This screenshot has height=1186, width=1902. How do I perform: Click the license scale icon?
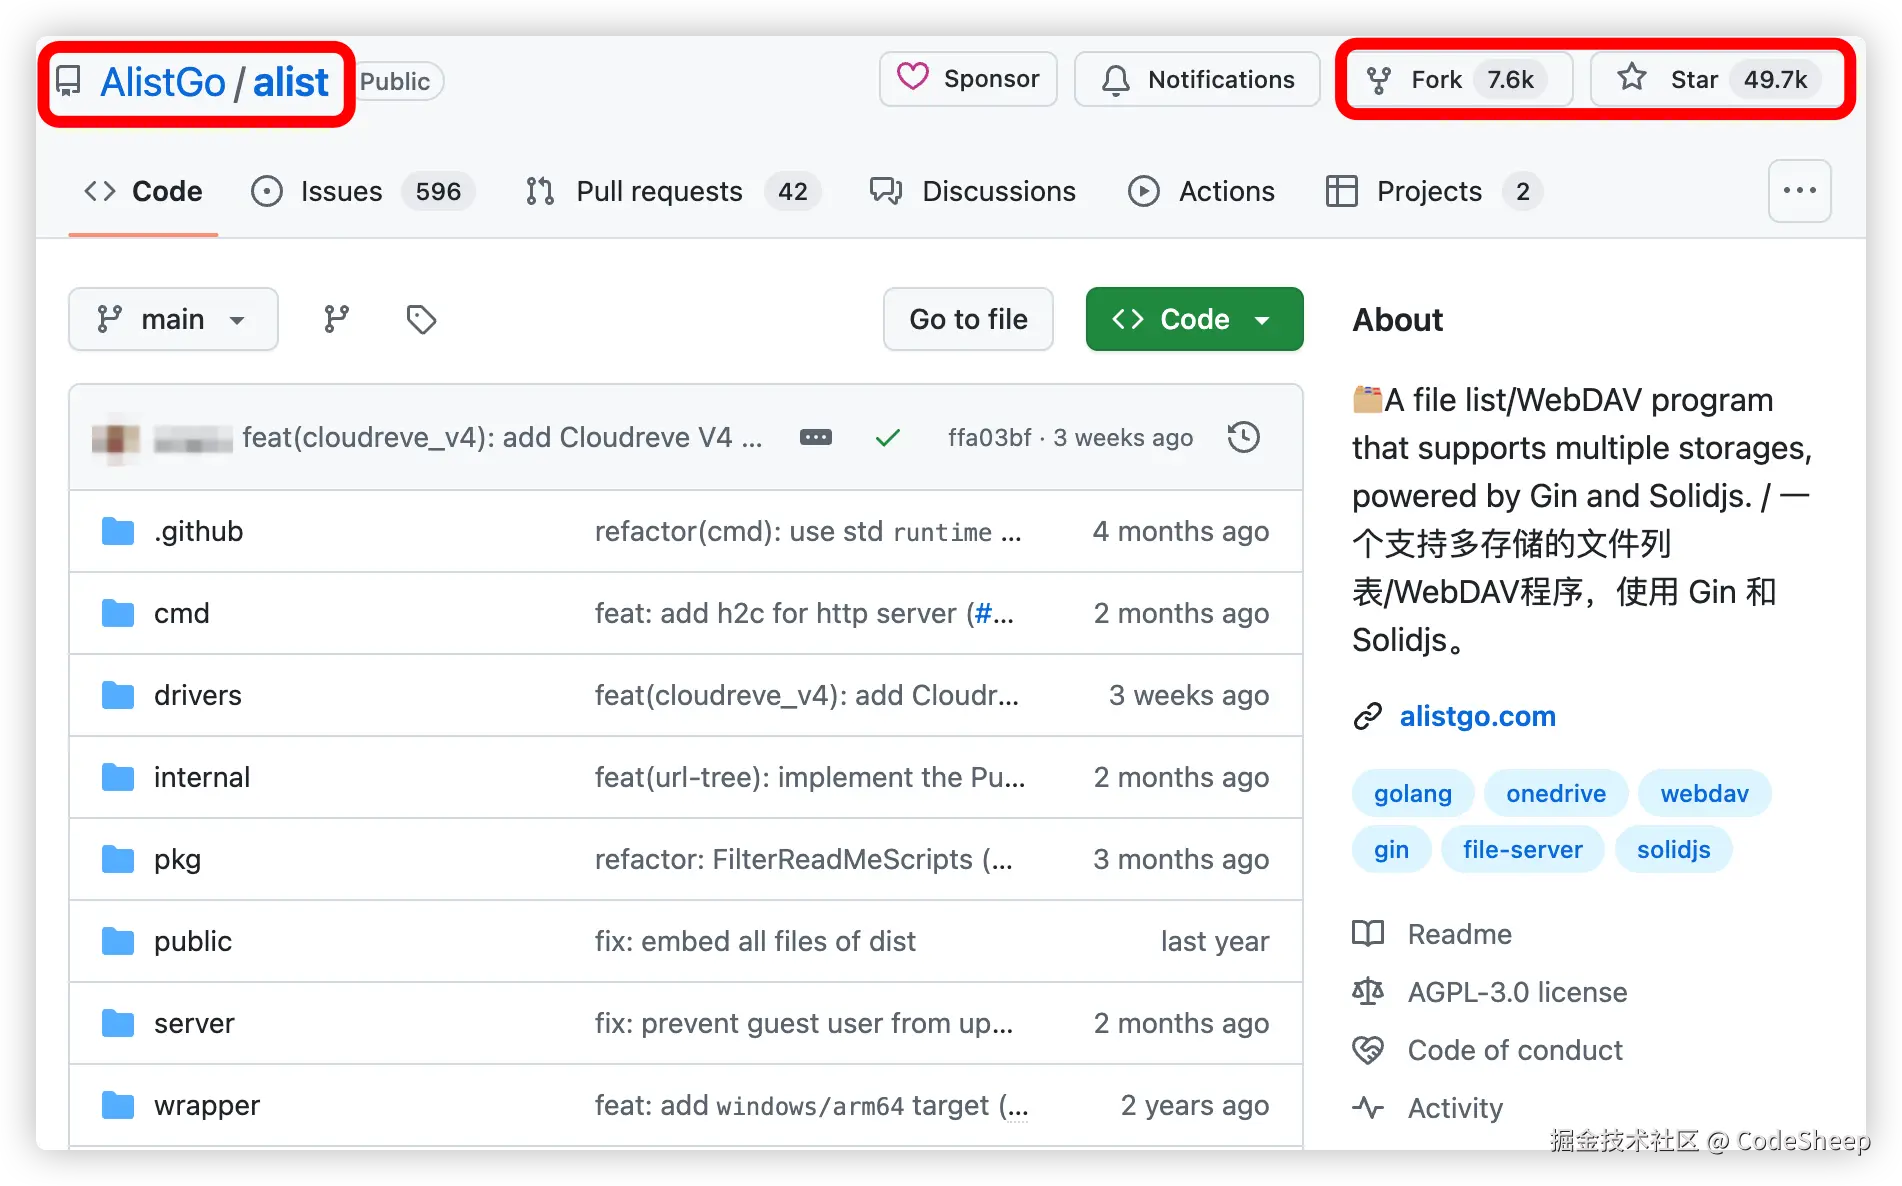[1368, 992]
